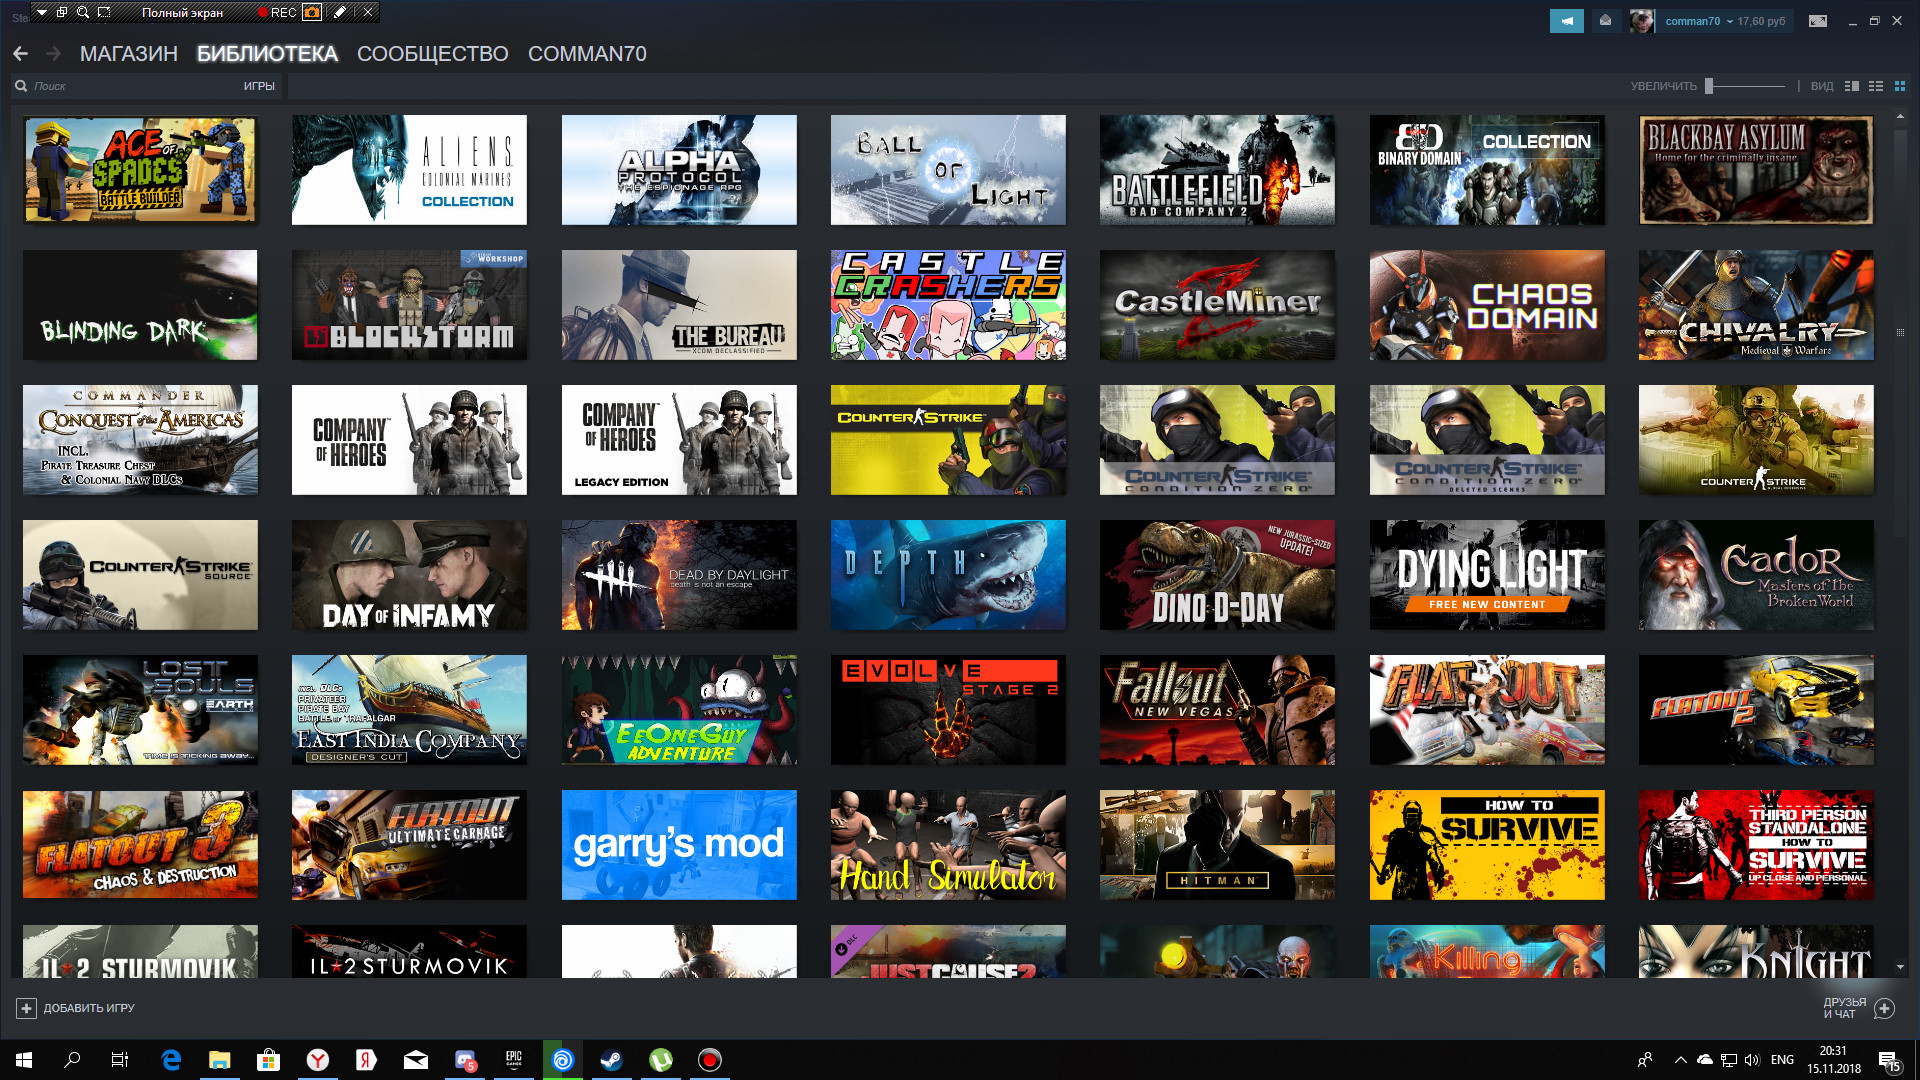Select the Blockstorm game tile

pos(409,305)
